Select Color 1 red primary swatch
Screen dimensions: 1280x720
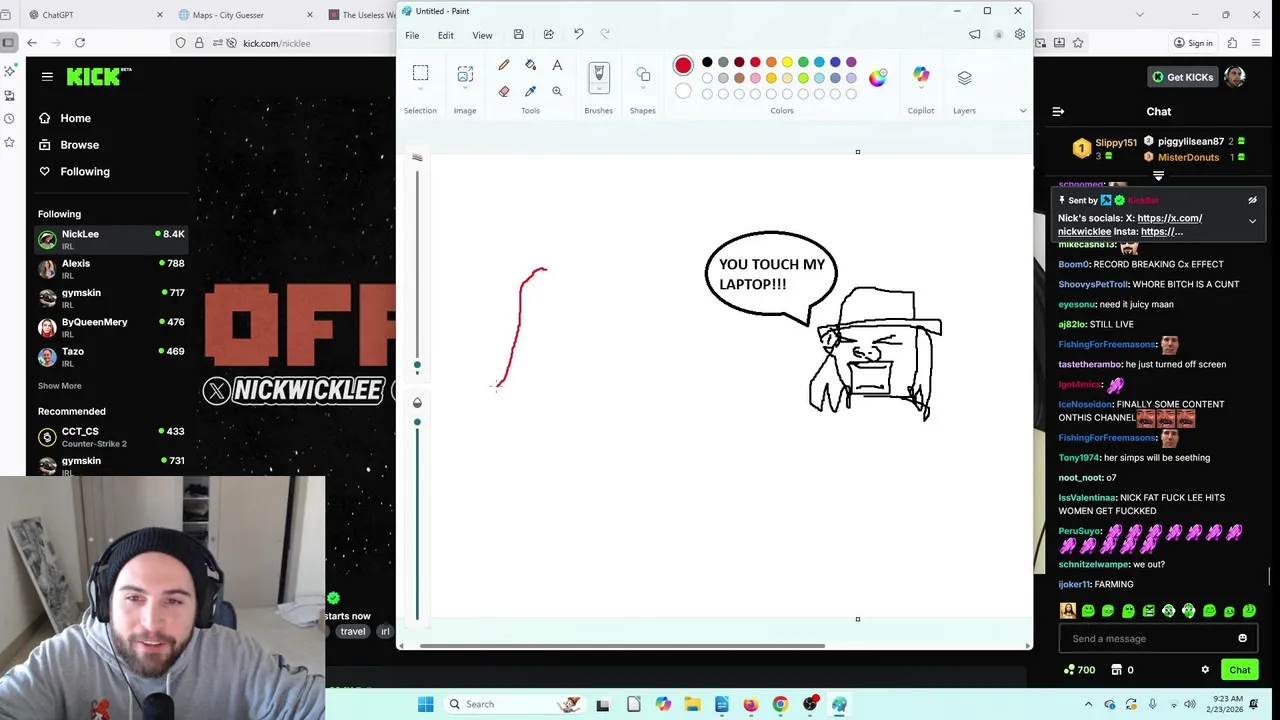point(683,66)
